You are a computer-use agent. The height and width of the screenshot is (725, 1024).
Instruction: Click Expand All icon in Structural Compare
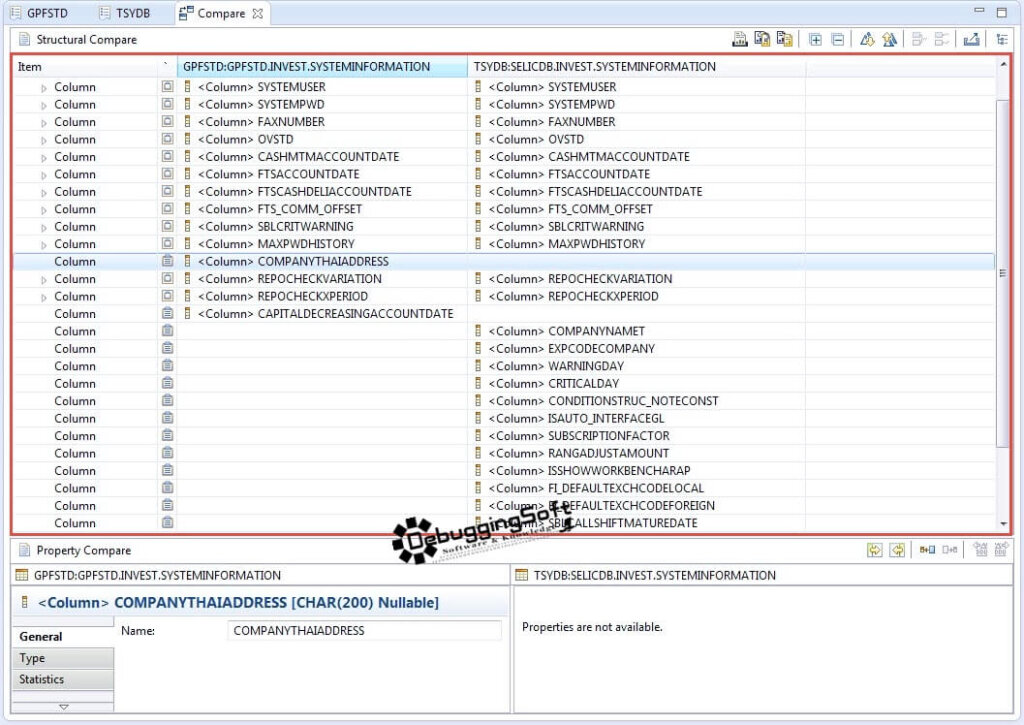coord(815,40)
